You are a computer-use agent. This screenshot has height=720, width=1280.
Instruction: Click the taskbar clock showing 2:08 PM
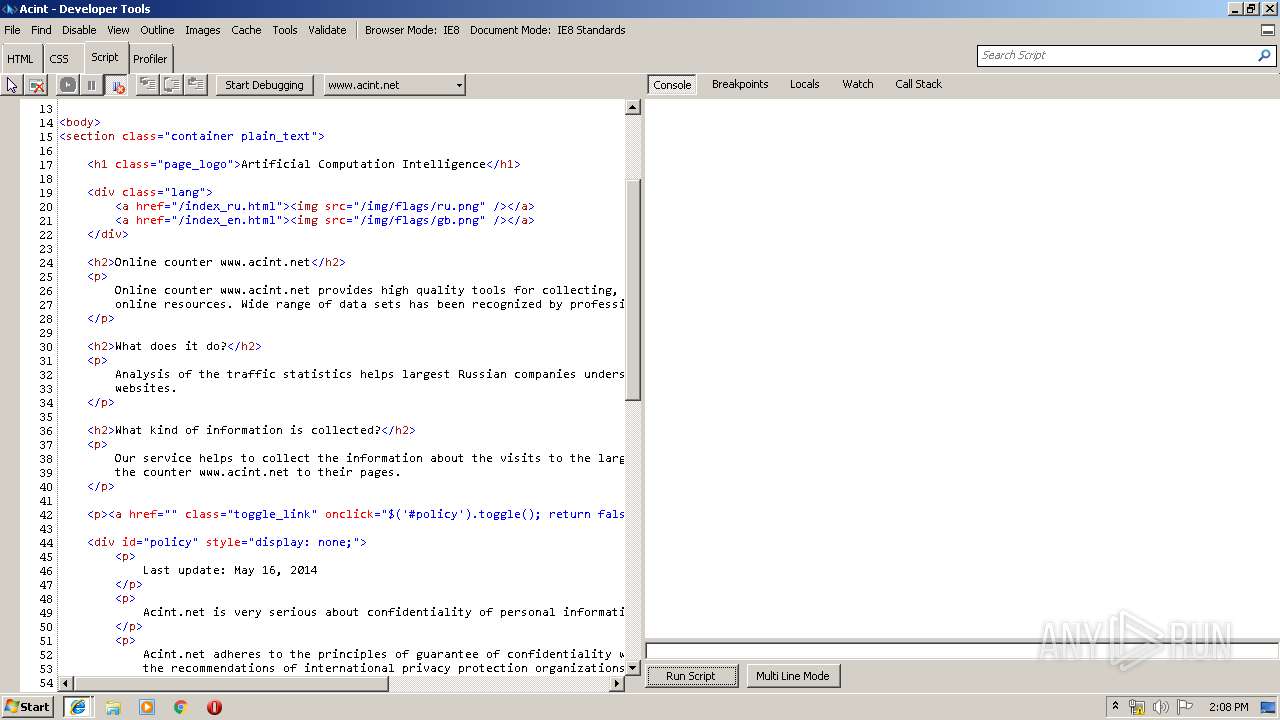tap(1228, 707)
